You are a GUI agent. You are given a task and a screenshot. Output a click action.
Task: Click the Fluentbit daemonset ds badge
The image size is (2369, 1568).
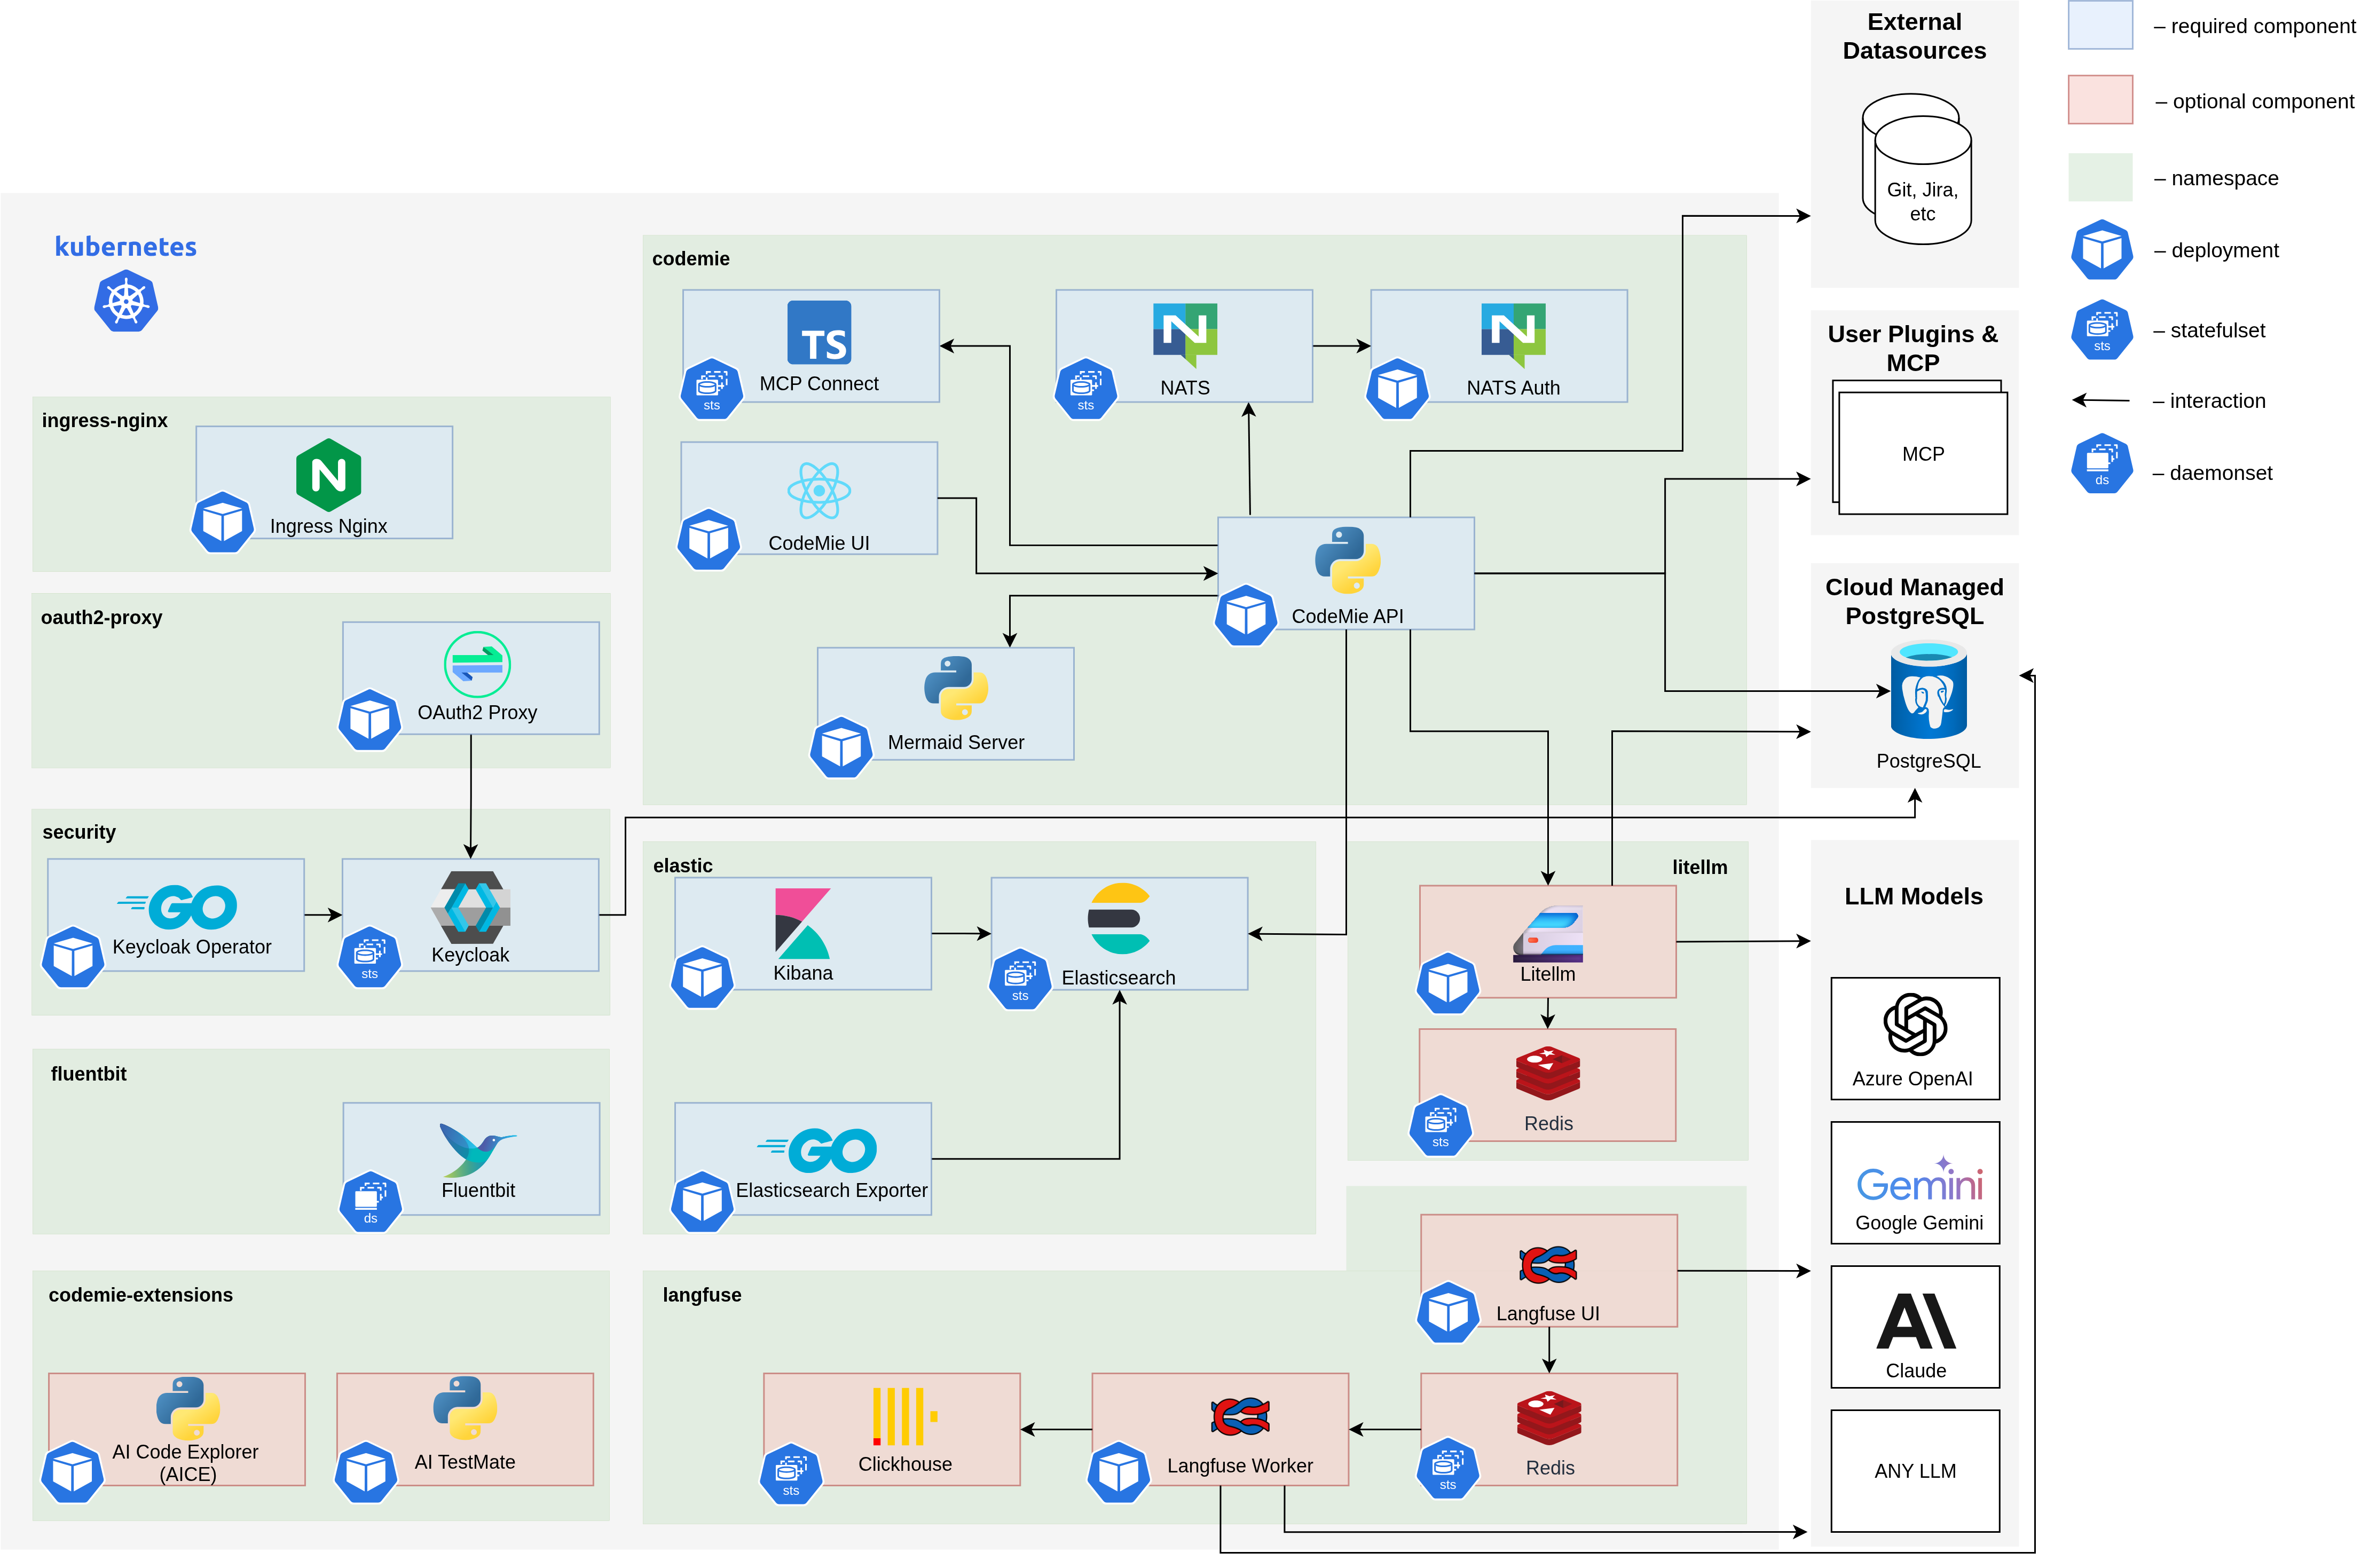[x=370, y=1202]
